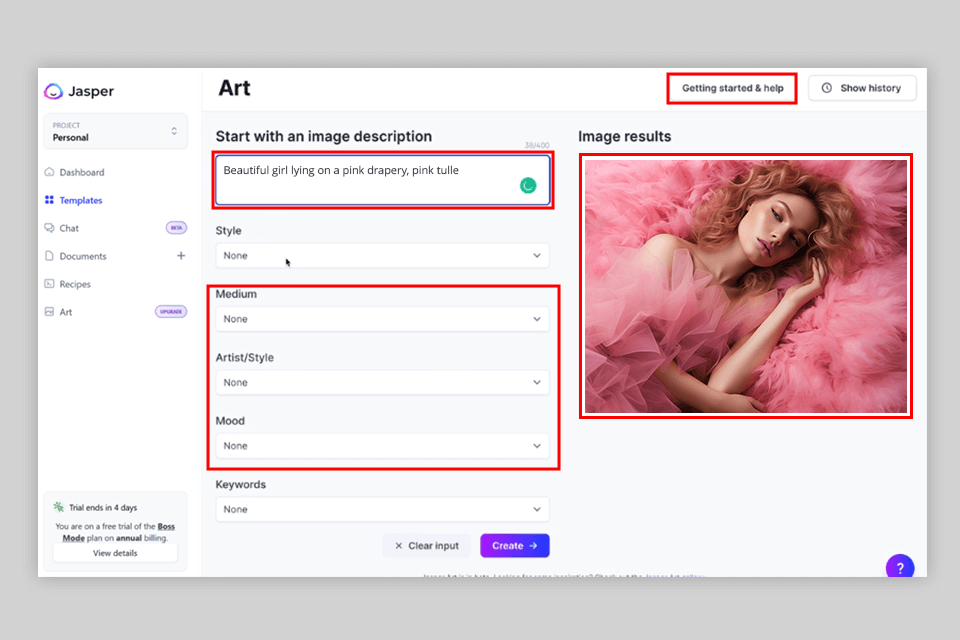Expand the Personal project selector
The width and height of the screenshot is (960, 640).
[x=115, y=131]
